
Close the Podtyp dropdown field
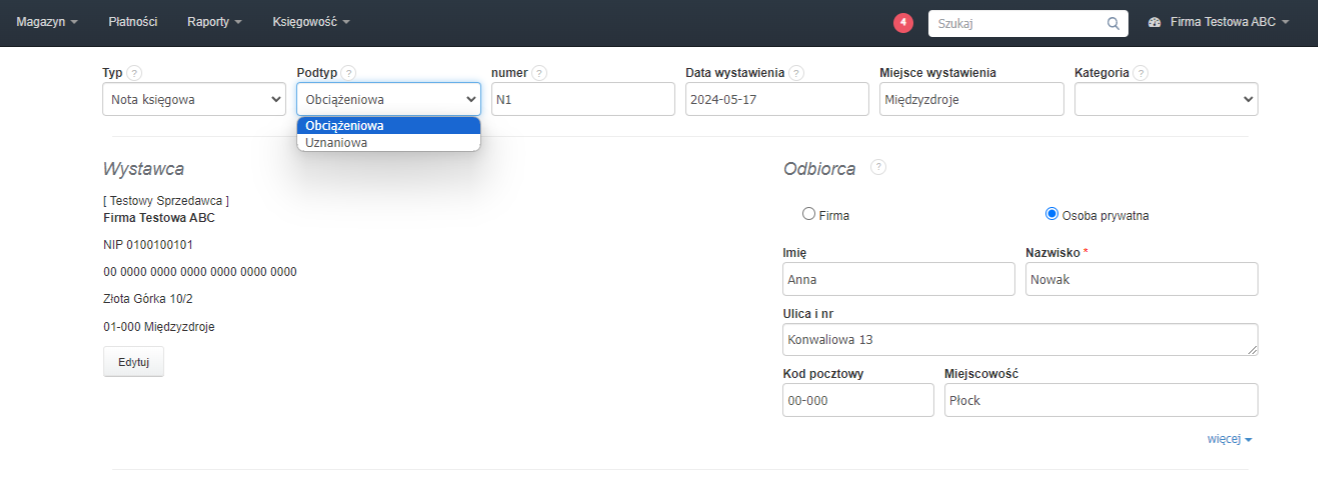click(x=389, y=99)
